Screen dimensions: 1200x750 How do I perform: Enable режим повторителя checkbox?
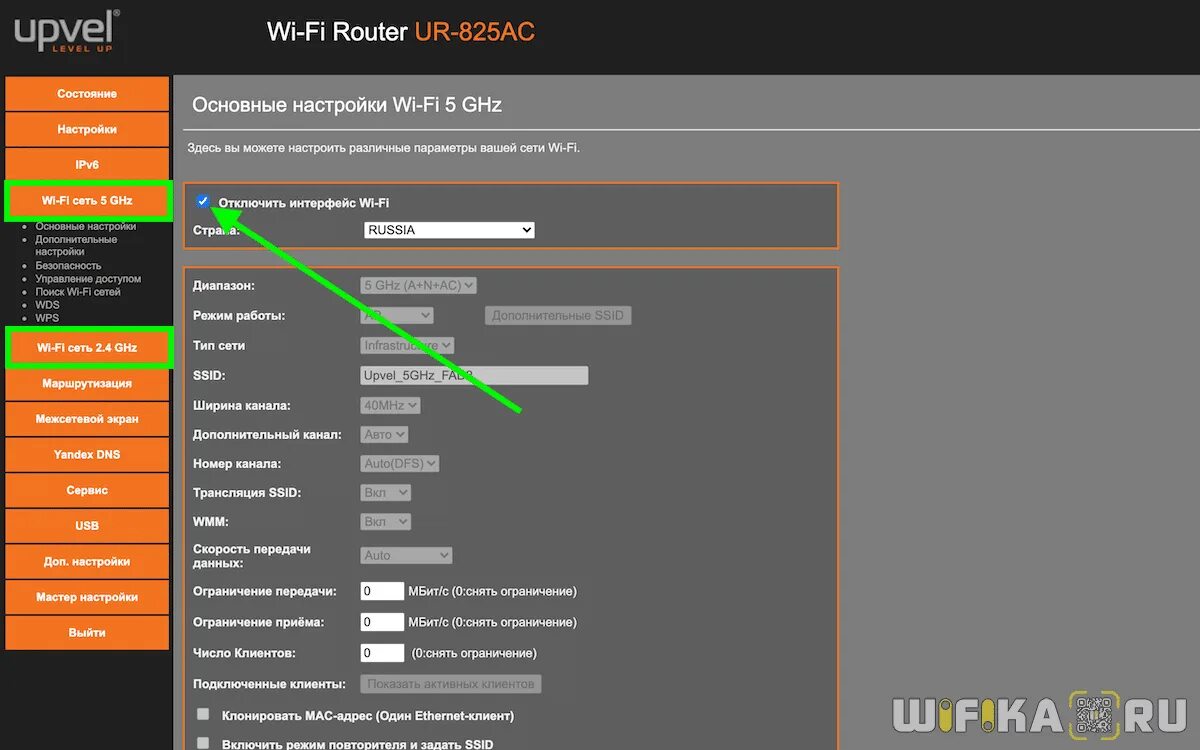coord(204,743)
